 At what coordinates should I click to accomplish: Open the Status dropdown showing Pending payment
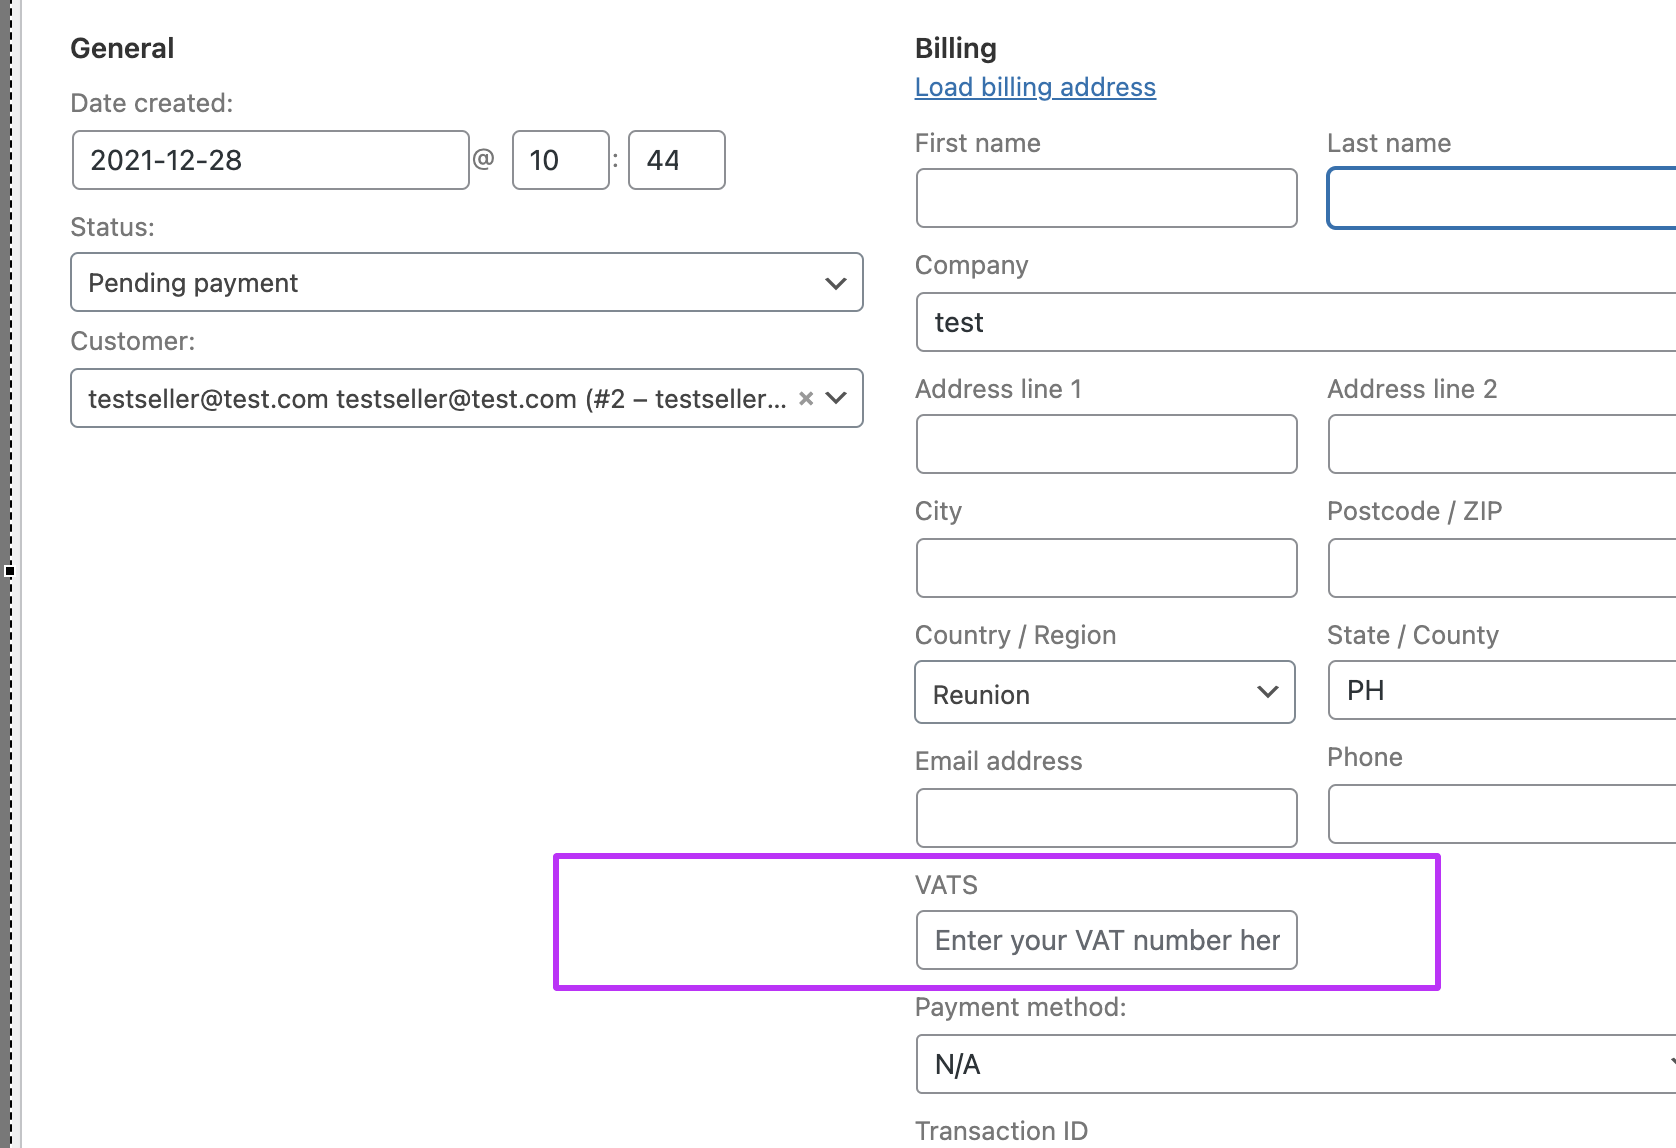[x=466, y=283]
